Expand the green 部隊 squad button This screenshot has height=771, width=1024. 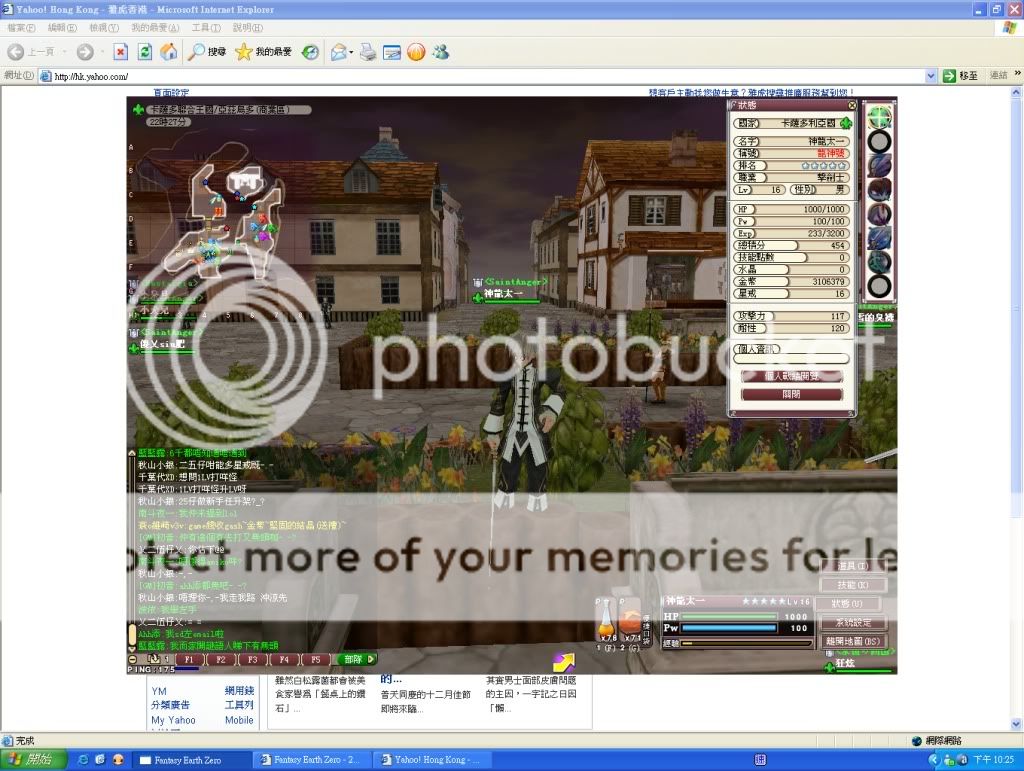point(358,659)
